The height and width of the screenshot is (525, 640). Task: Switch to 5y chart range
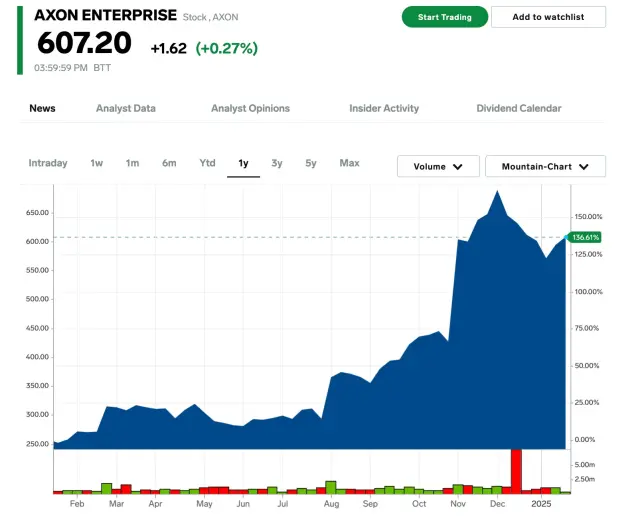tap(311, 163)
